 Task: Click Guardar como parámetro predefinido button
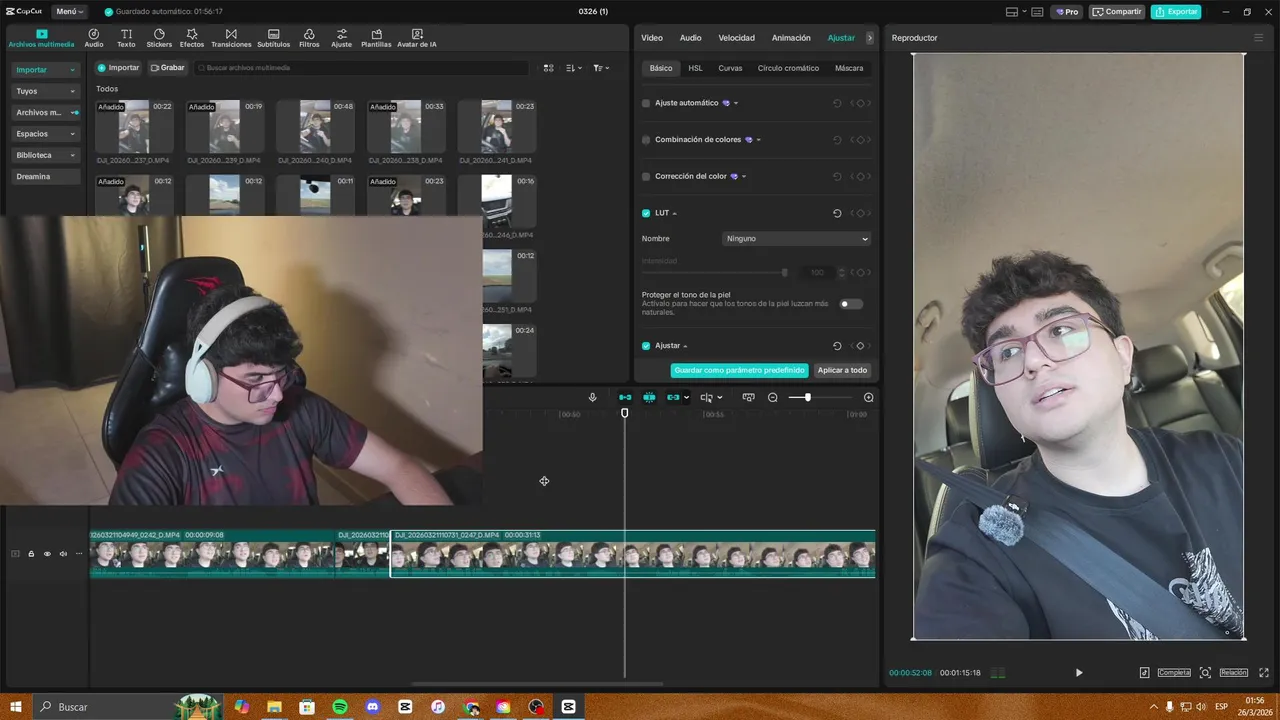click(x=739, y=370)
